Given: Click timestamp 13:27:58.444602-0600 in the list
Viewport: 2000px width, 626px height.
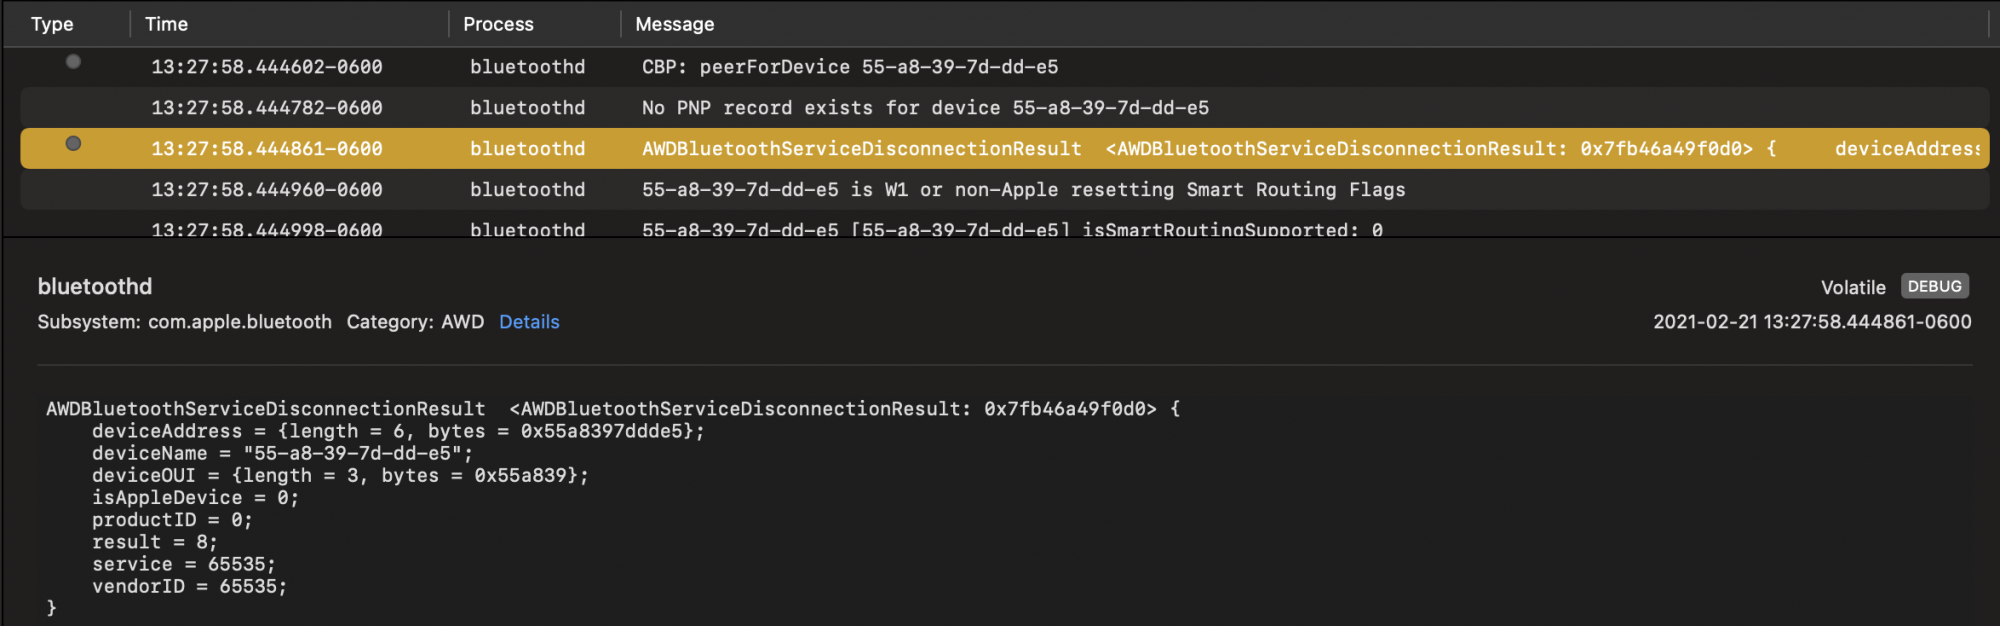Looking at the screenshot, I should click(267, 67).
